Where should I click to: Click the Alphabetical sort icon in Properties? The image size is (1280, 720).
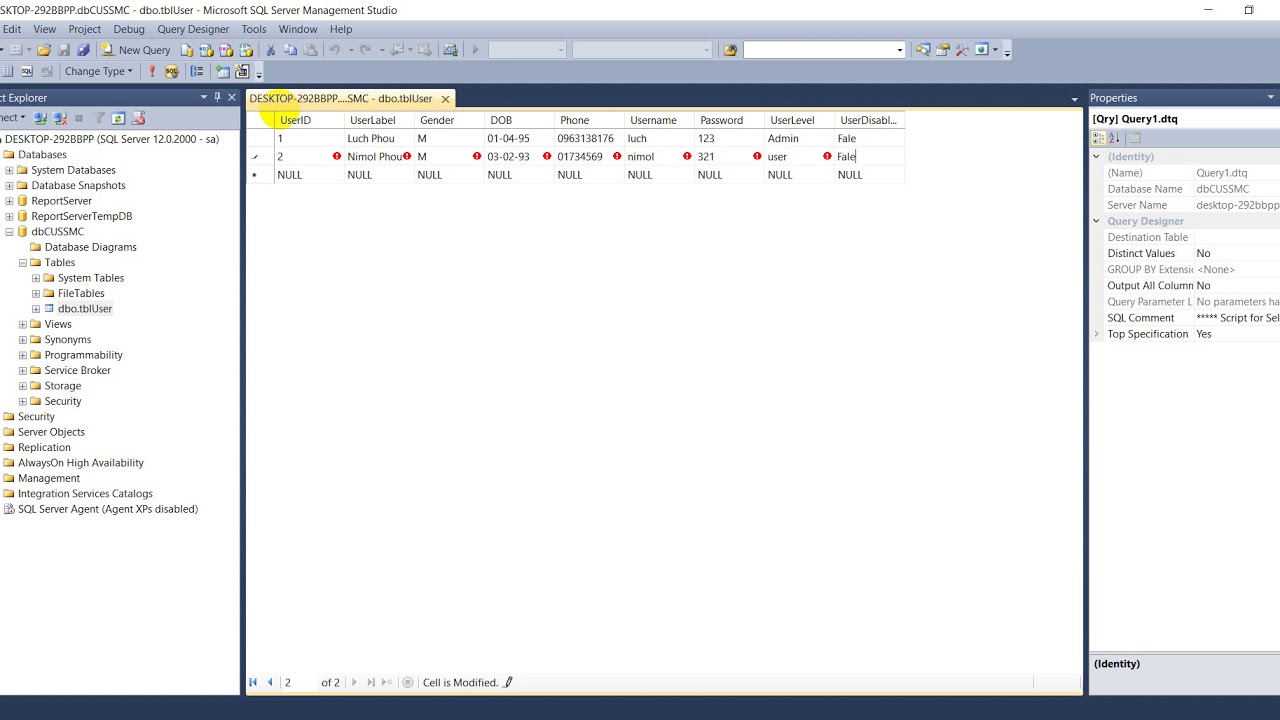coord(1114,138)
